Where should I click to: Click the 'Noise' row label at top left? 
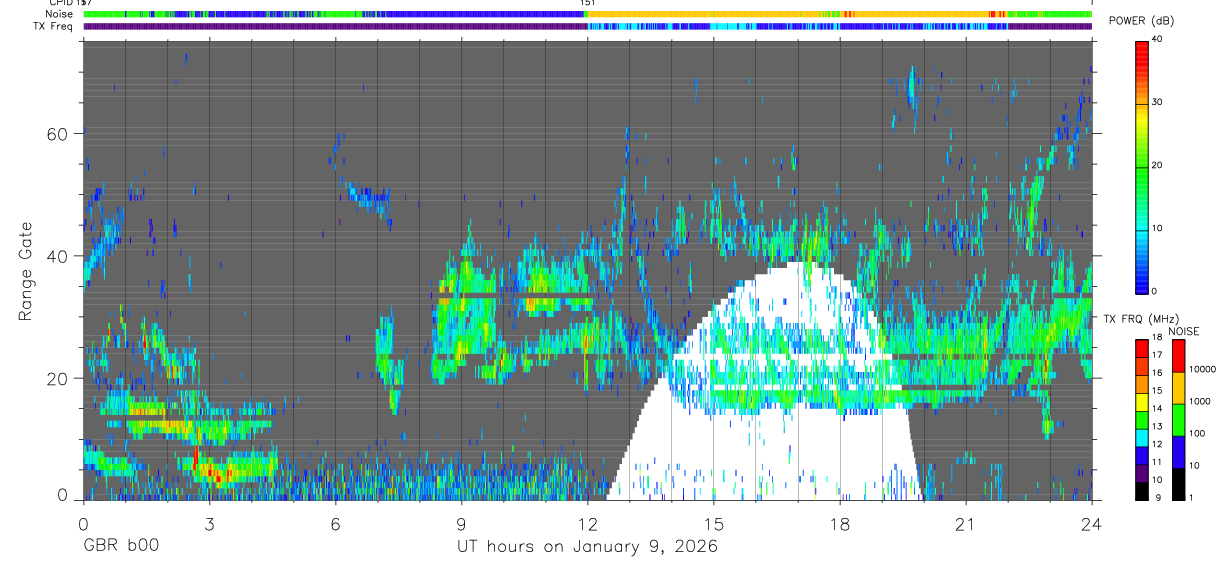point(59,14)
